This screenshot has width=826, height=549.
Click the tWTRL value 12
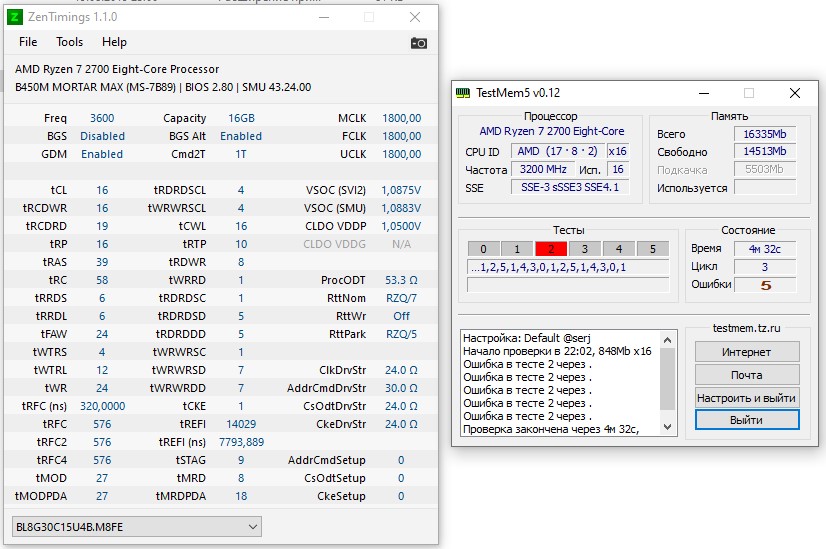click(102, 370)
